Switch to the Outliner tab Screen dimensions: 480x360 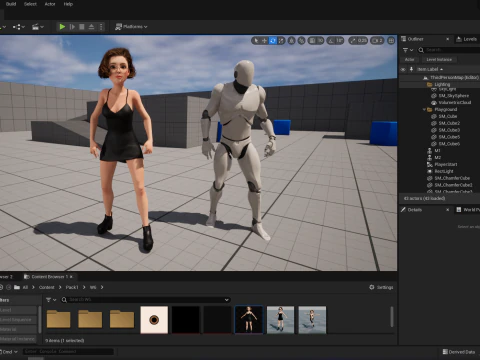(415, 39)
